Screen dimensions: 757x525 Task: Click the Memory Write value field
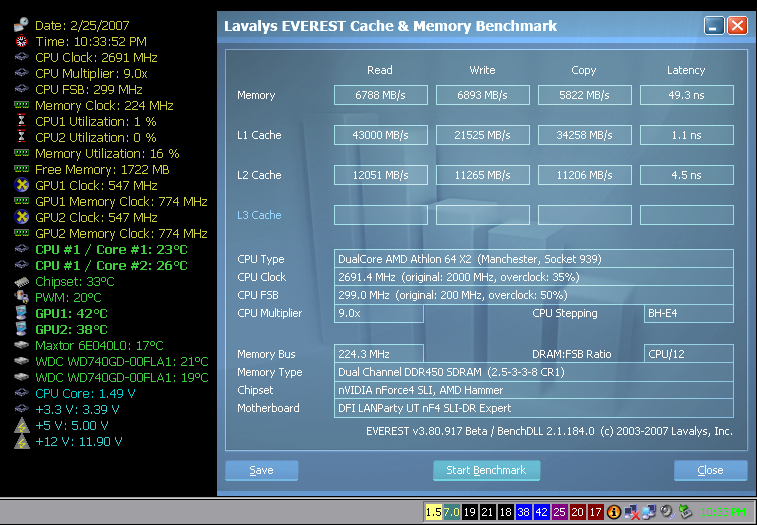[482, 95]
